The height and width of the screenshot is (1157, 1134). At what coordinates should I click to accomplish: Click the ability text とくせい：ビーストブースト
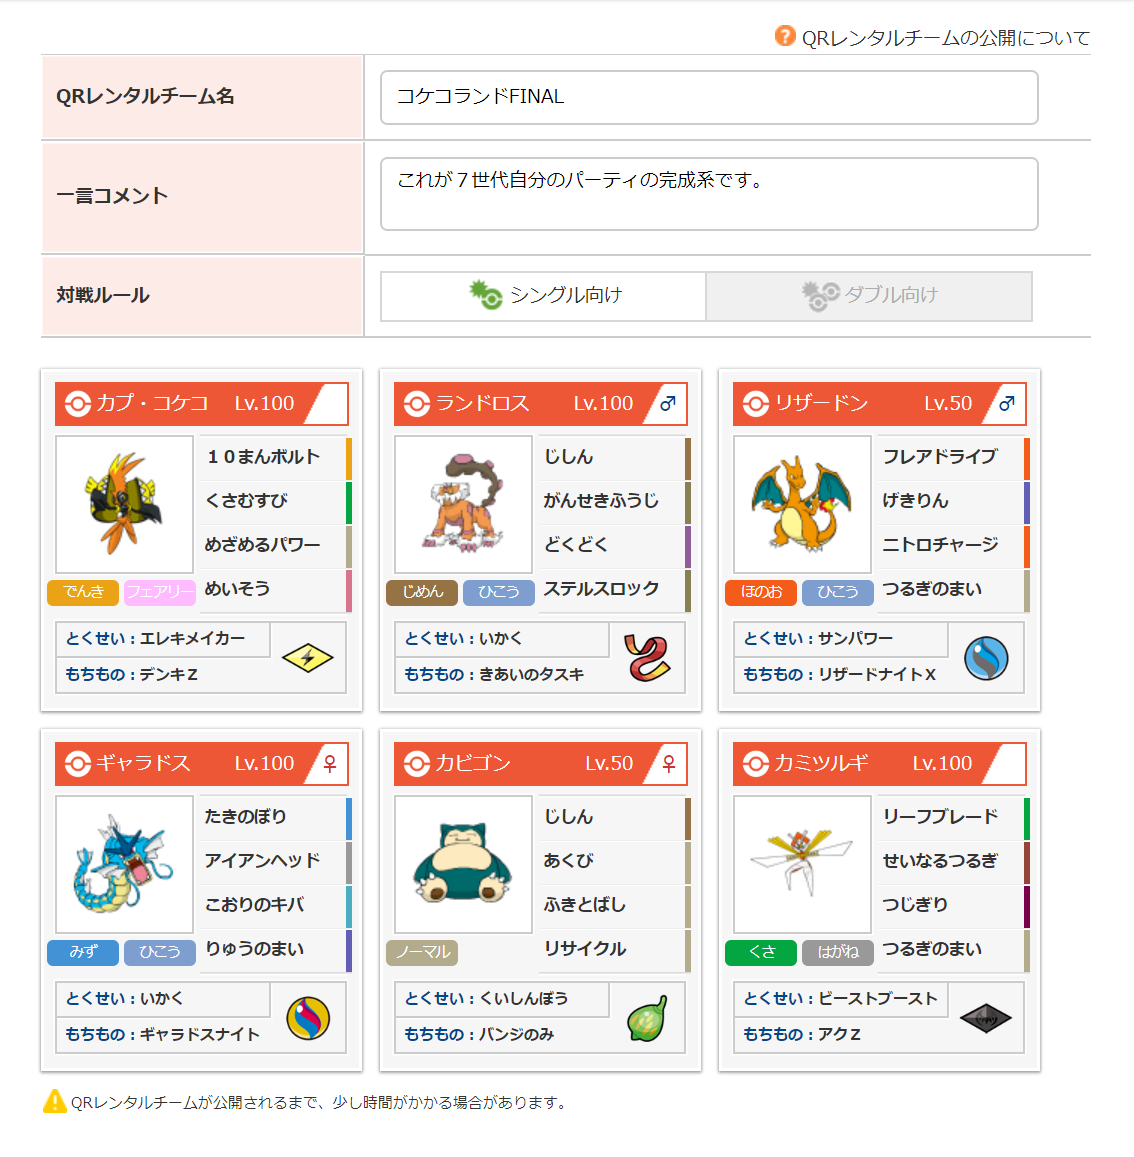[841, 999]
